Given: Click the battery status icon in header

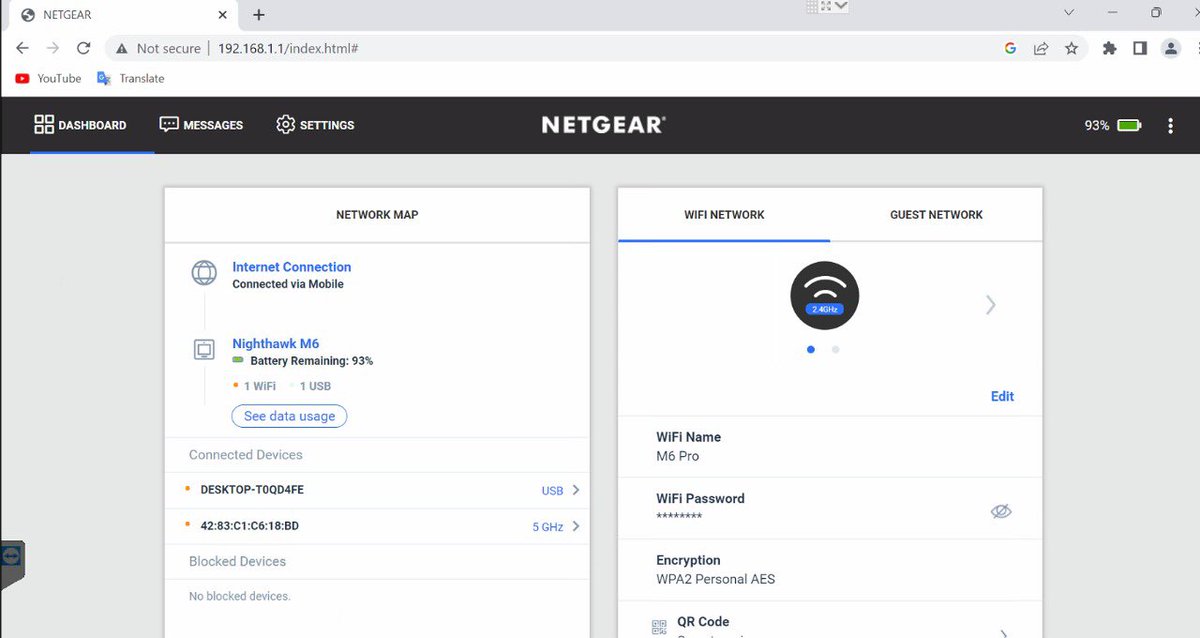Looking at the screenshot, I should coord(1130,125).
